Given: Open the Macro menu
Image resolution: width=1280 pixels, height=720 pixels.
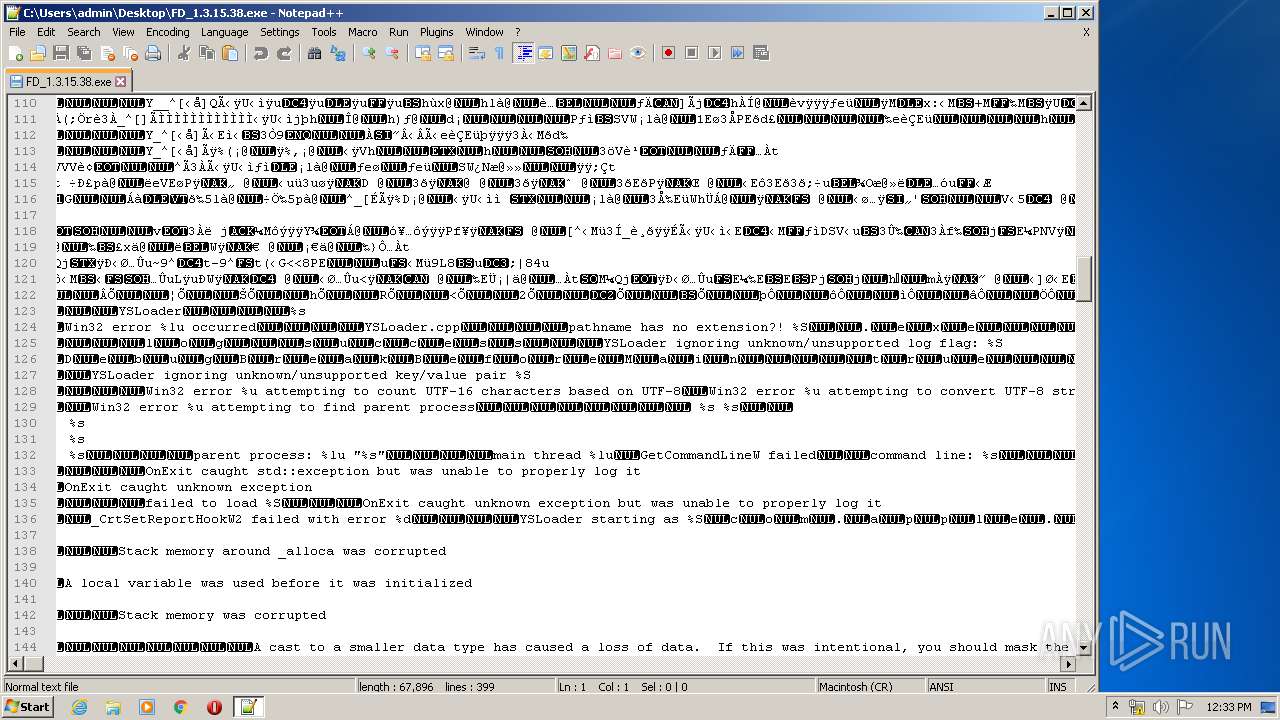Looking at the screenshot, I should [x=362, y=32].
